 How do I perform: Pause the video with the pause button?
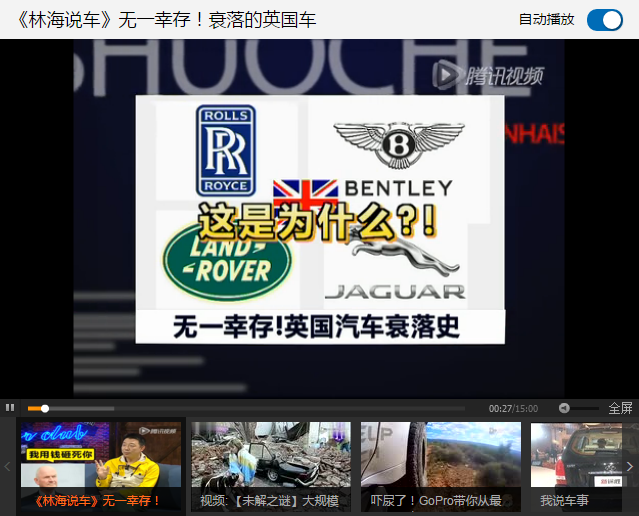pyautogui.click(x=10, y=408)
